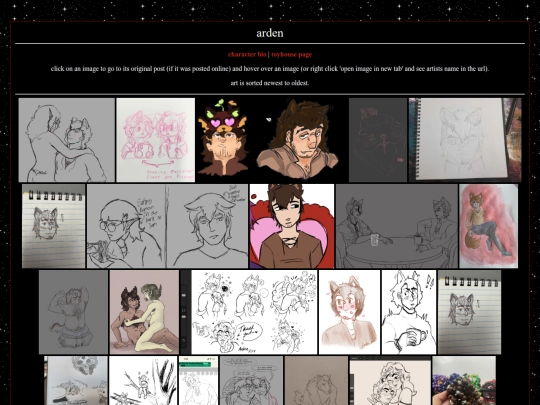
Task: Open the grey flexing figure sketch
Action: [73, 312]
